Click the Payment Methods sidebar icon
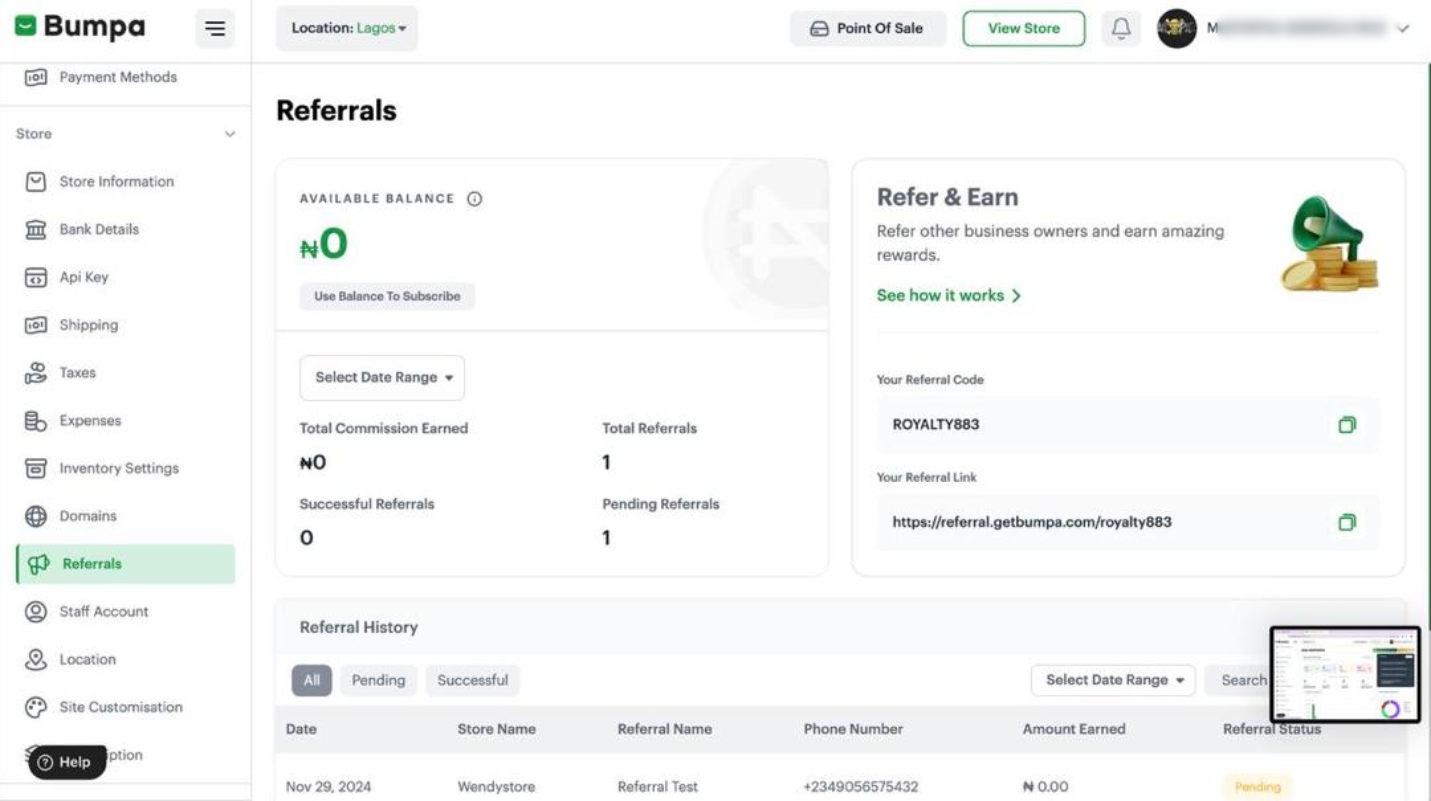Screen dimensions: 1431x801 click(x=36, y=77)
